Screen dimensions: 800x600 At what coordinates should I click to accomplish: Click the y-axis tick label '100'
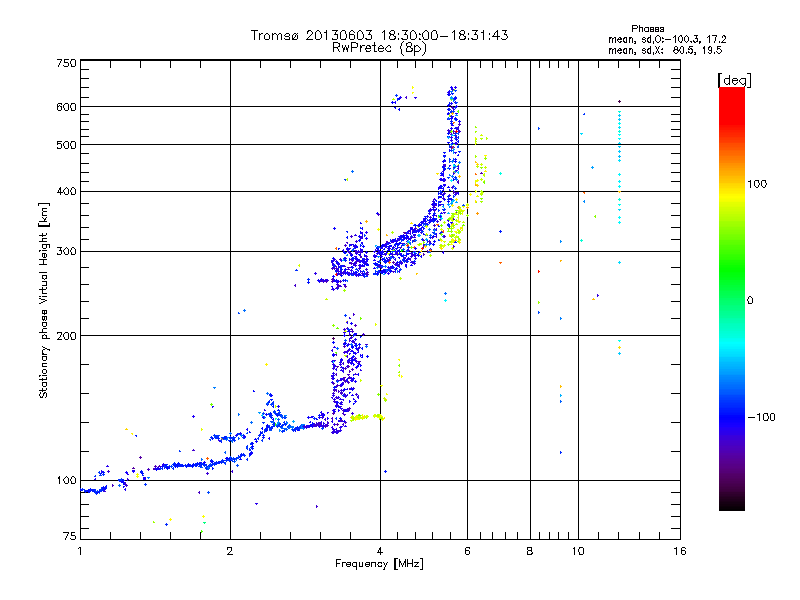tap(66, 480)
